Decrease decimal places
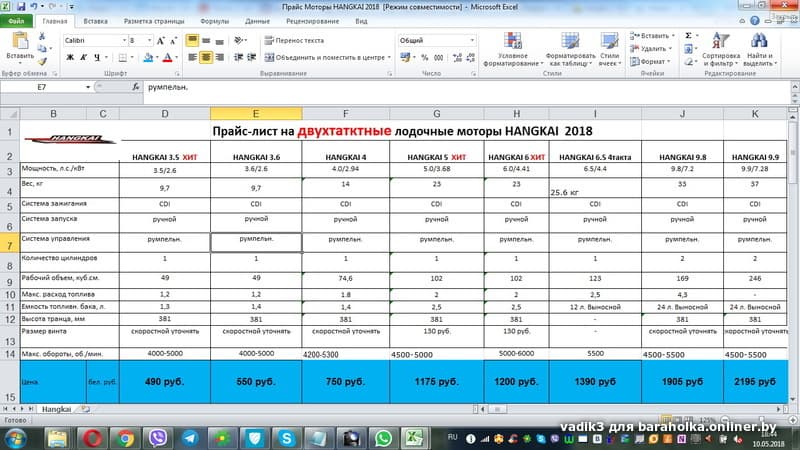 pos(470,58)
